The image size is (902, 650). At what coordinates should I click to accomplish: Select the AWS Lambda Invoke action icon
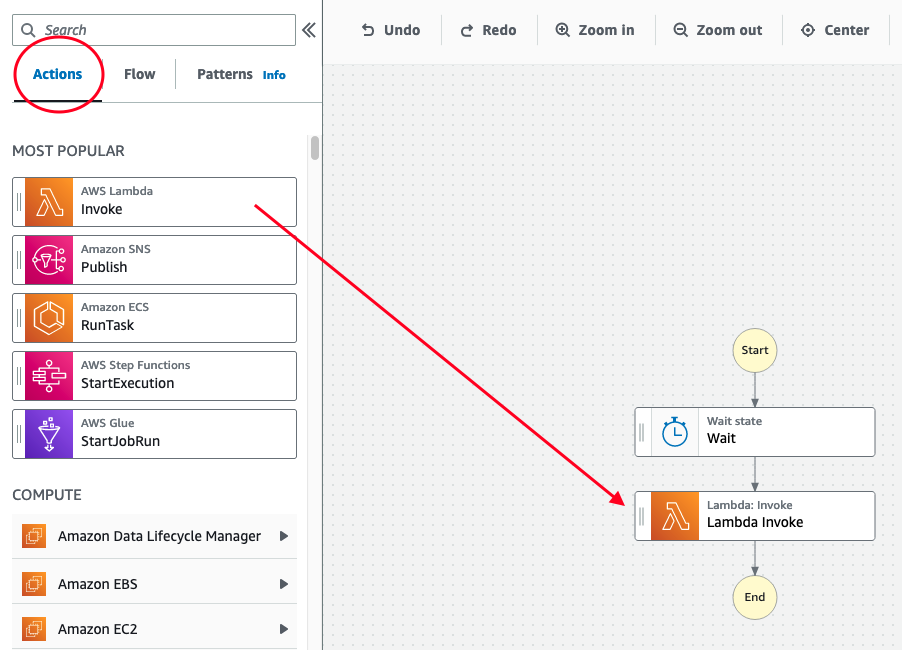(x=48, y=201)
